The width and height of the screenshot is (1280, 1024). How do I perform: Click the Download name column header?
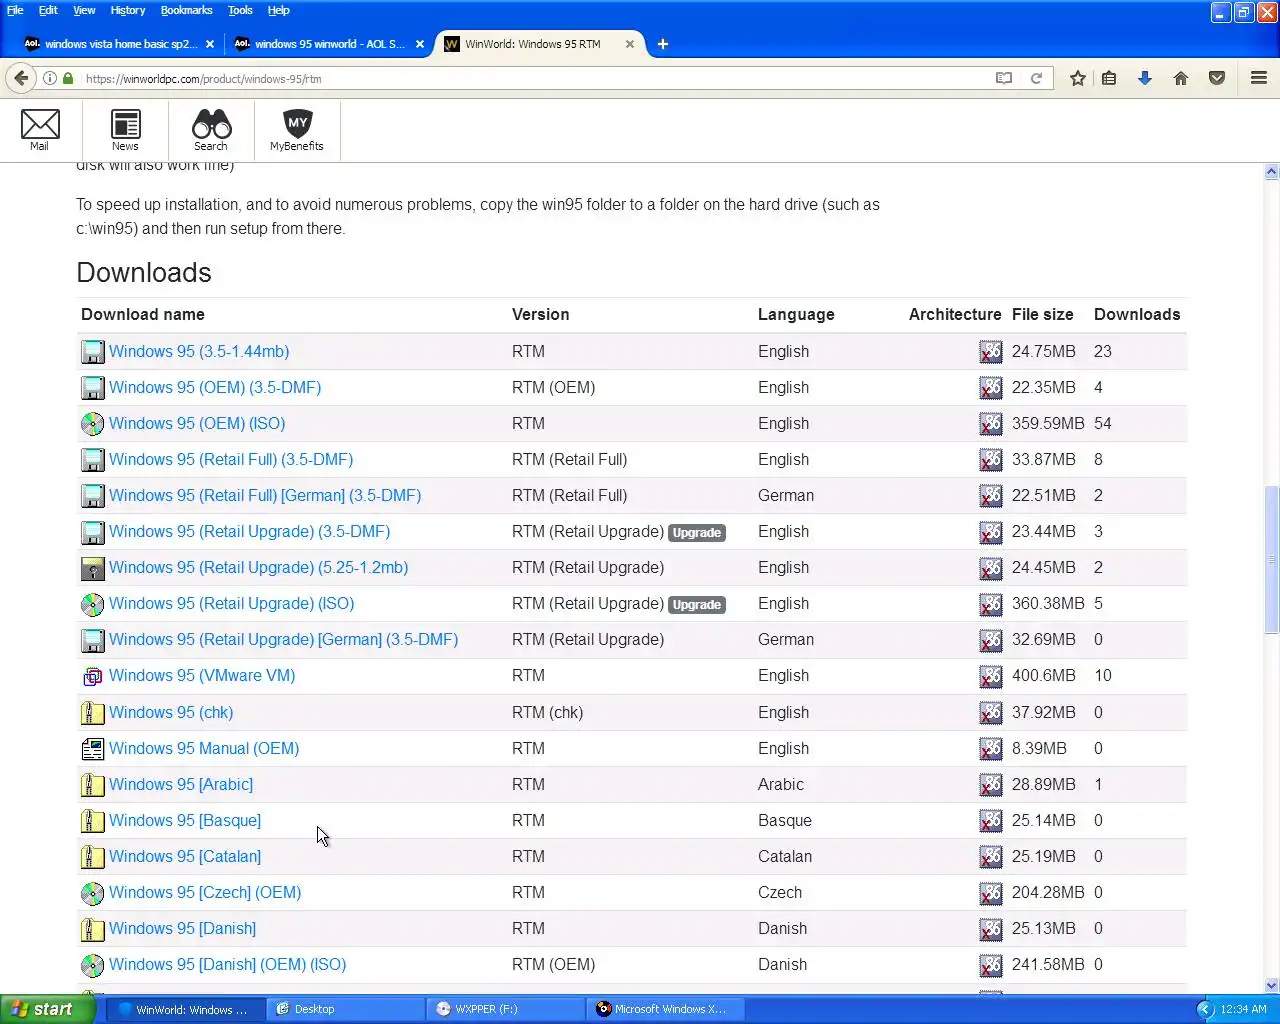pos(143,314)
